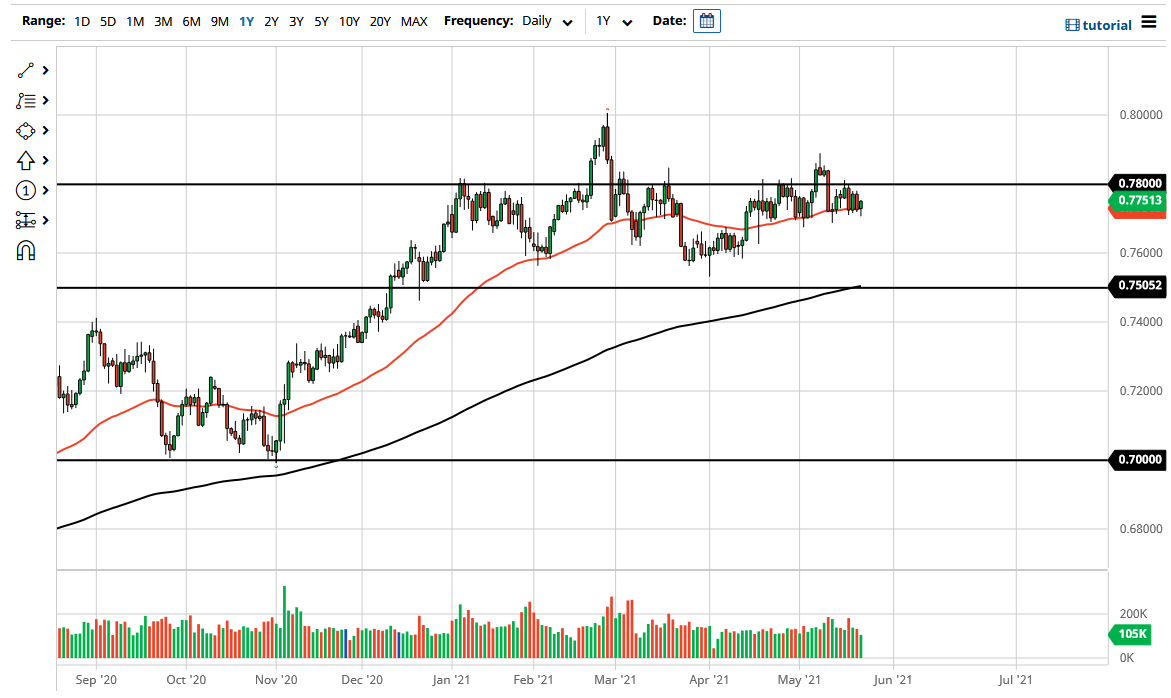1171x698 pixels.
Task: Click the green 0.77513 current price tag
Action: pyautogui.click(x=1137, y=200)
